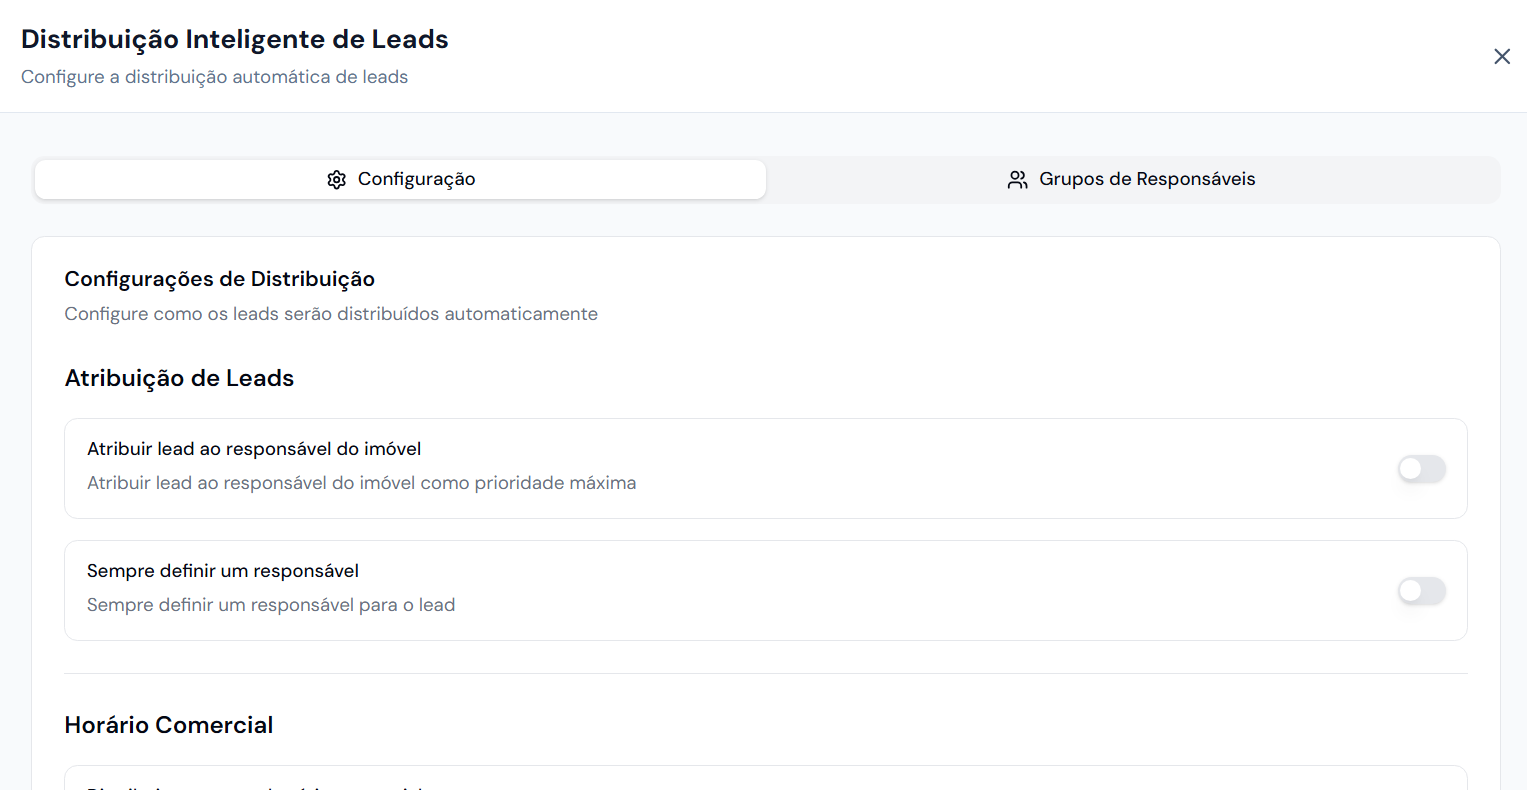Close the Distribuição Inteligente de Leads dialog
1527x790 pixels.
(1501, 57)
